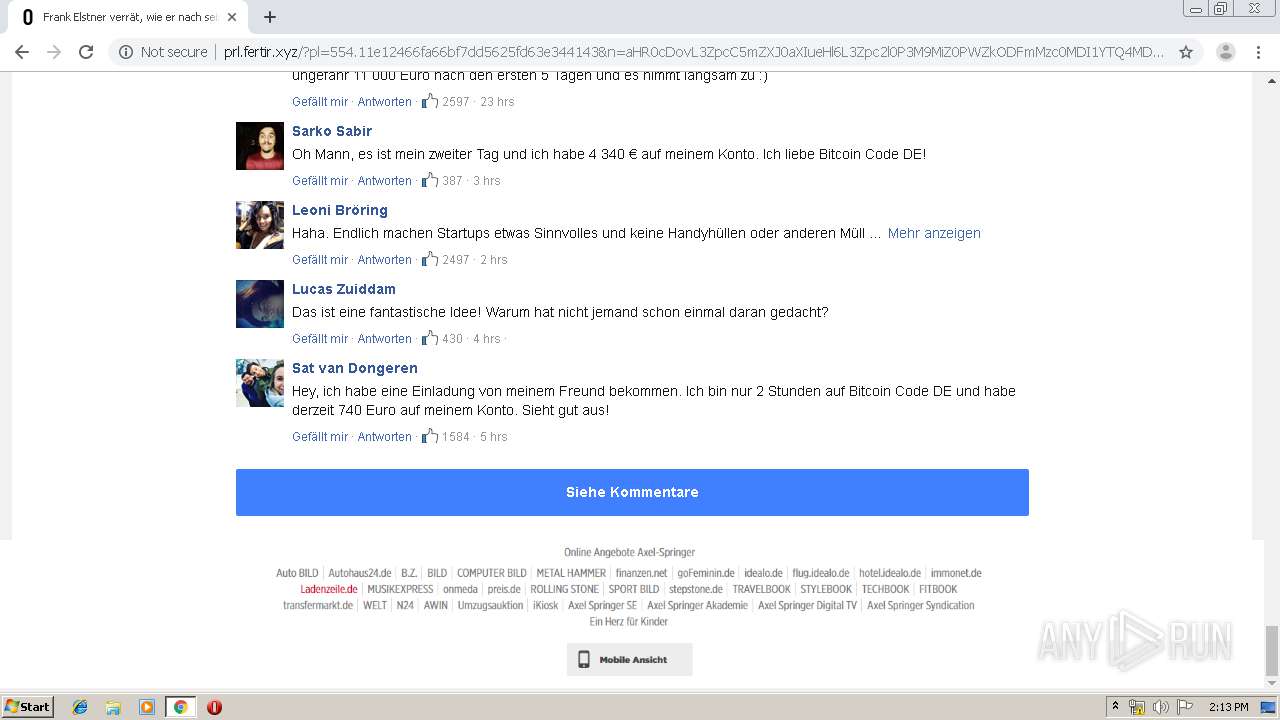Open Sat van Dongeren name link

coord(355,368)
